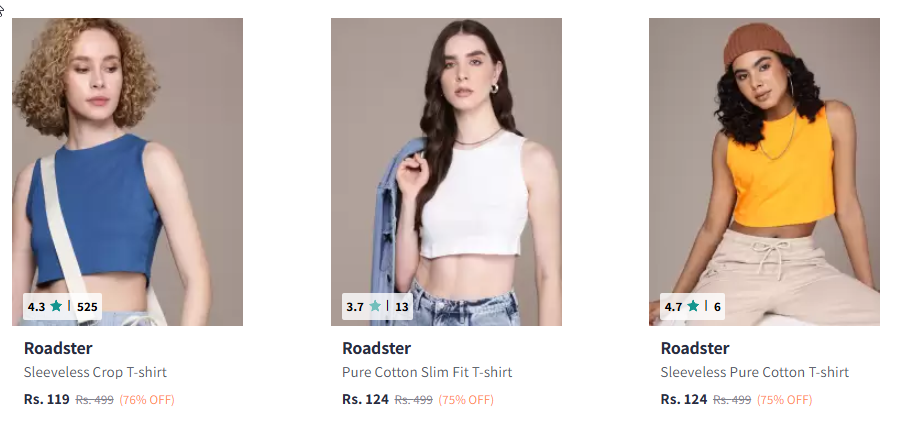Click the 76% OFF discount label
The height and width of the screenshot is (431, 899).
147,399
